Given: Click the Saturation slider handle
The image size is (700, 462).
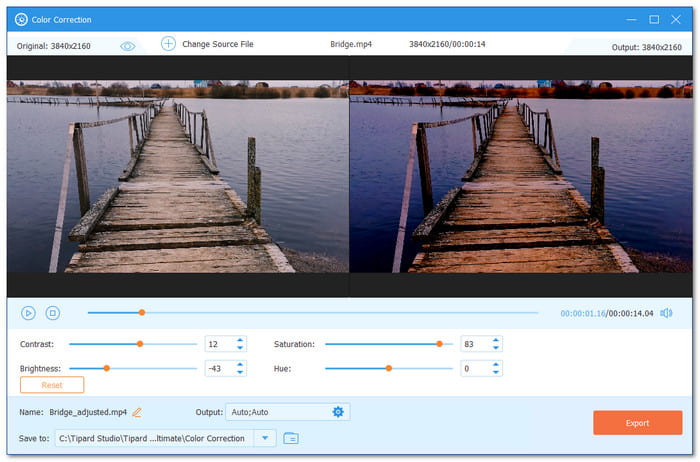Looking at the screenshot, I should point(439,344).
